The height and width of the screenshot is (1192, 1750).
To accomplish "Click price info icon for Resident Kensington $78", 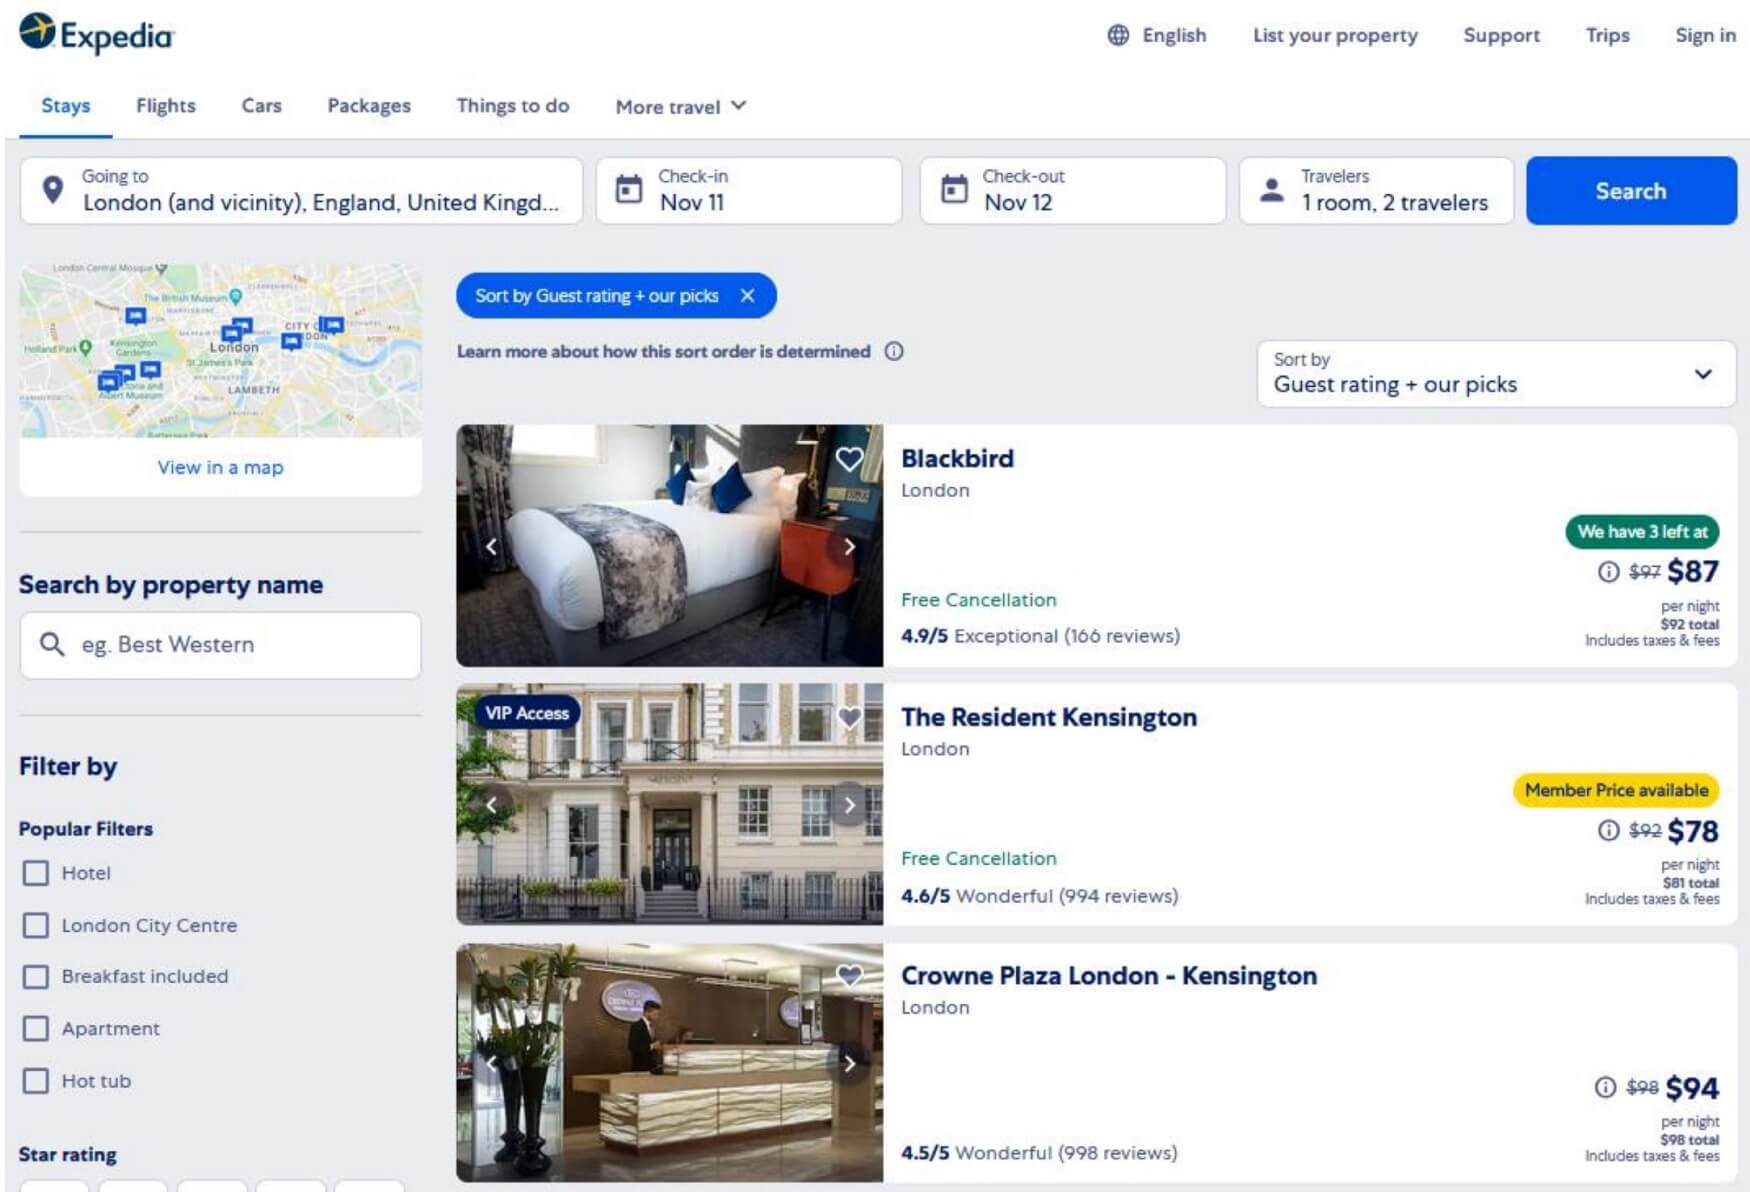I will 1608,831.
